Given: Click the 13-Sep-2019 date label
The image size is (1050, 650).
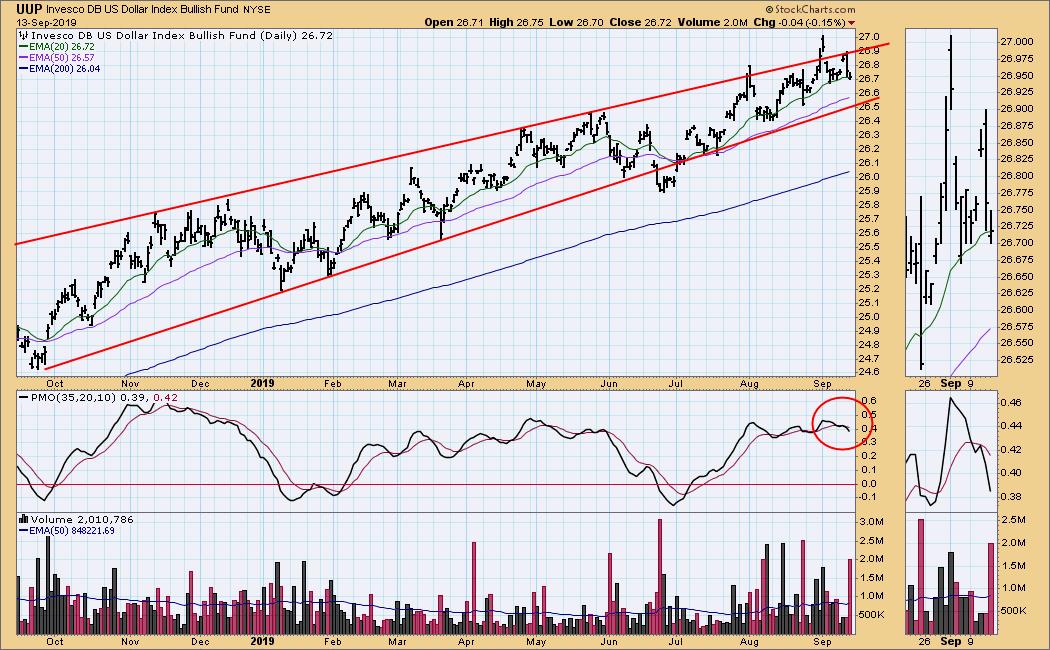Looking at the screenshot, I should click(x=47, y=23).
